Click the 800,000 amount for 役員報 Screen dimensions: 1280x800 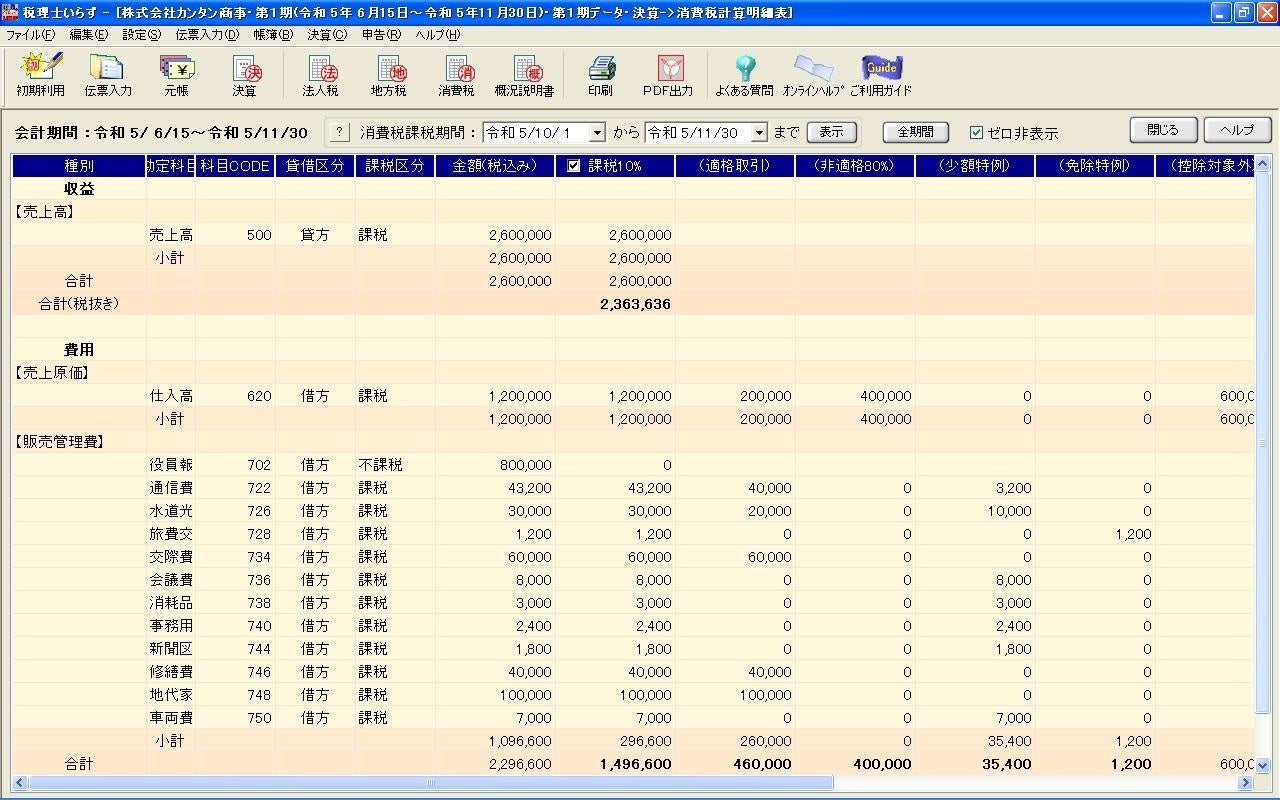[x=525, y=465]
